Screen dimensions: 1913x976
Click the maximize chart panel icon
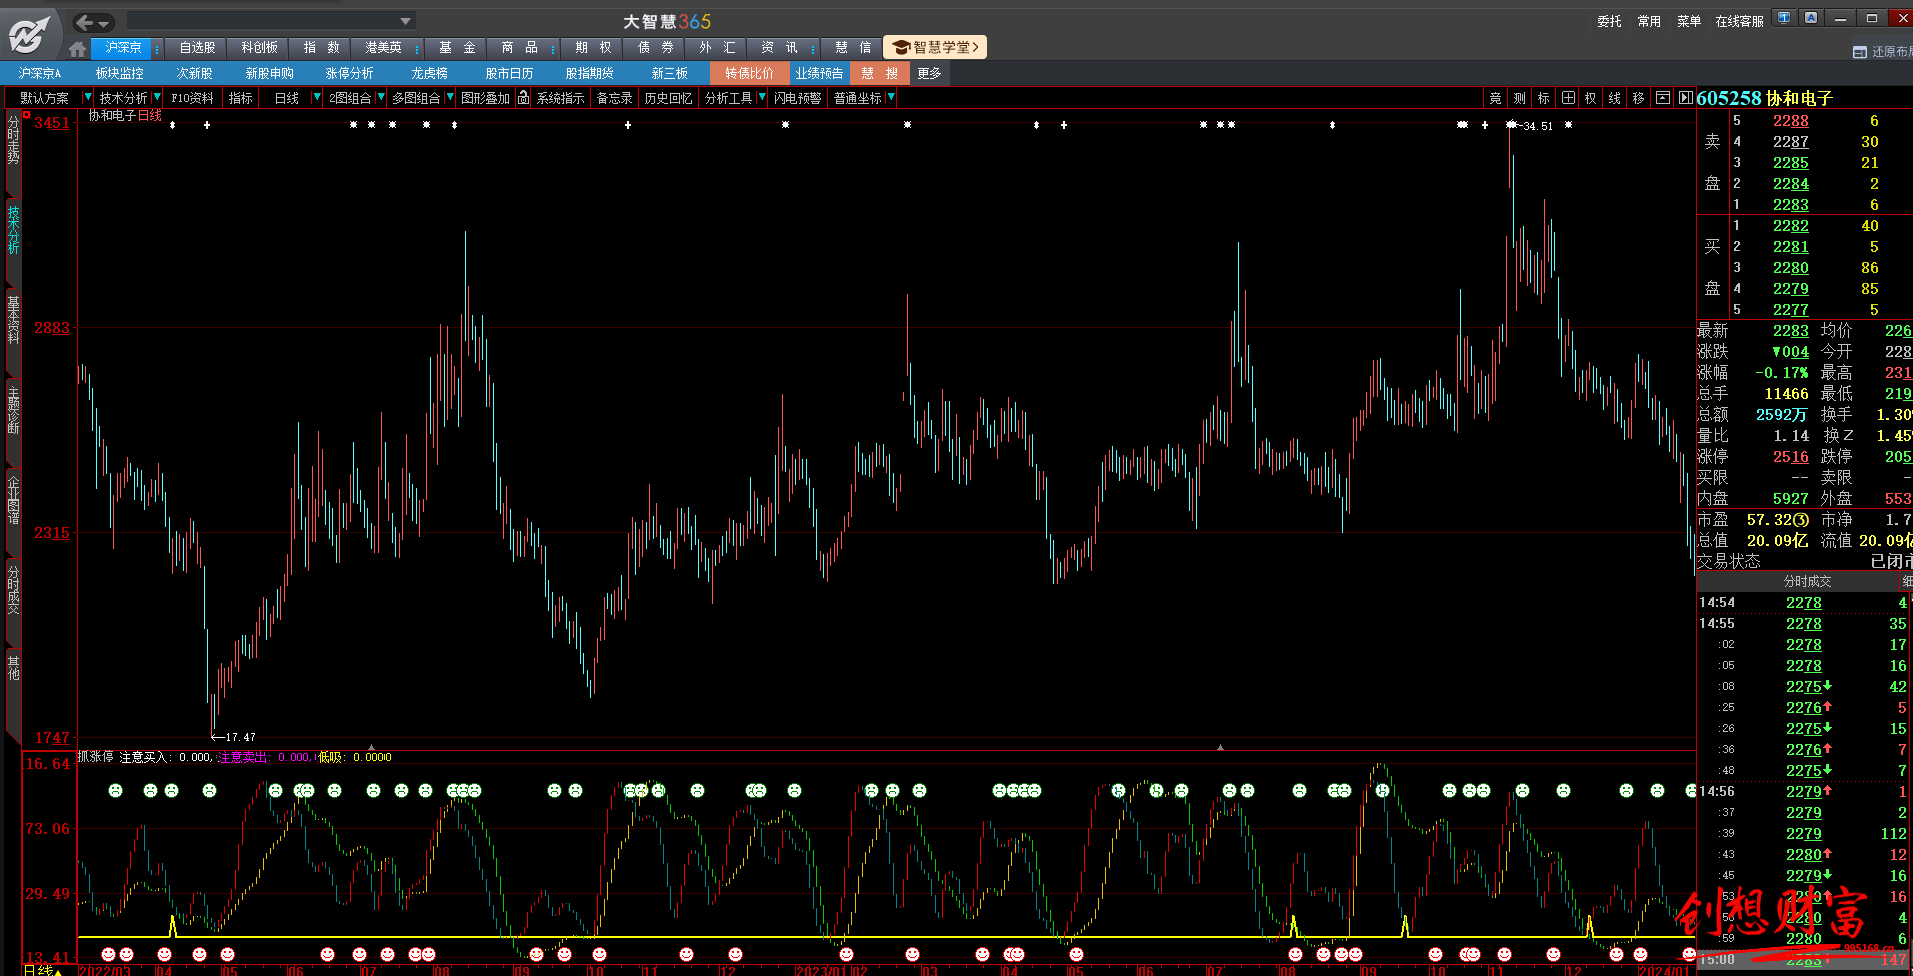point(1663,98)
